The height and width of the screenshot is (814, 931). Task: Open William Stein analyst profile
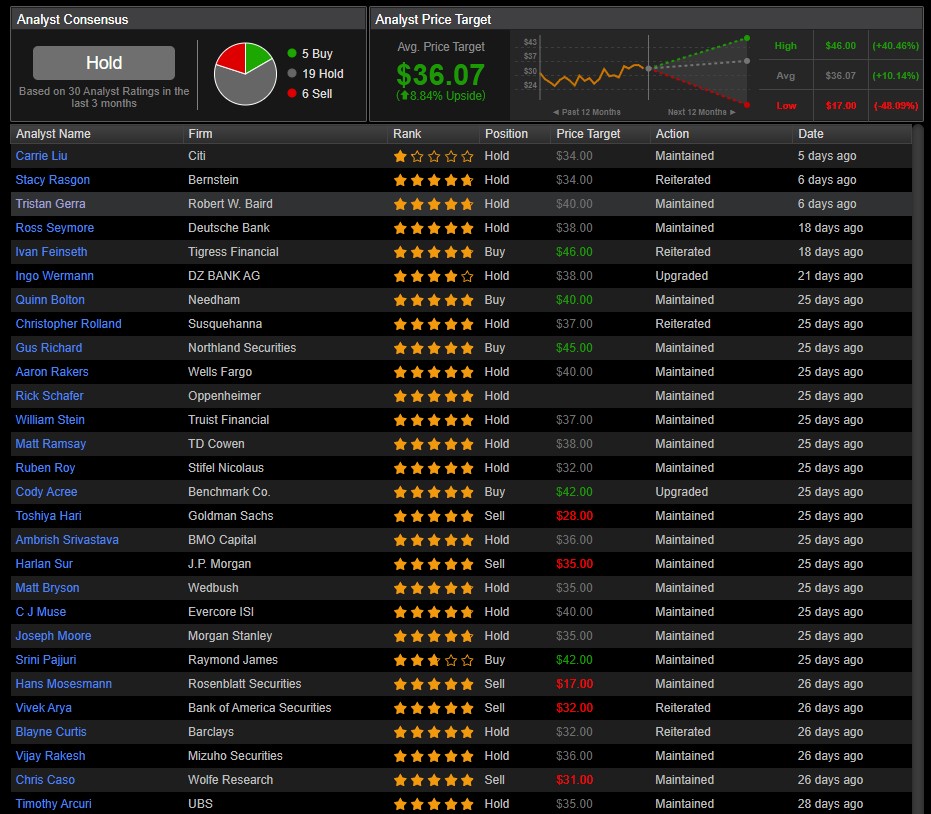[50, 420]
